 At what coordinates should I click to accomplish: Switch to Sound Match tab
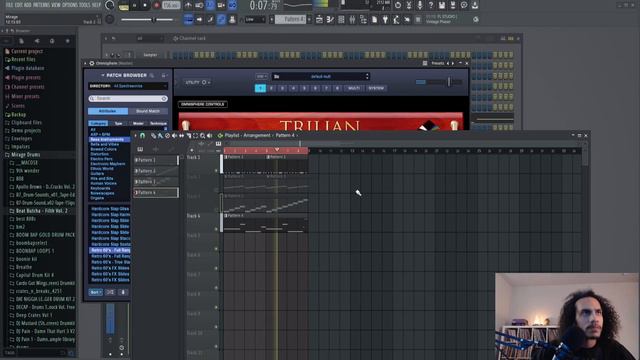click(x=148, y=111)
